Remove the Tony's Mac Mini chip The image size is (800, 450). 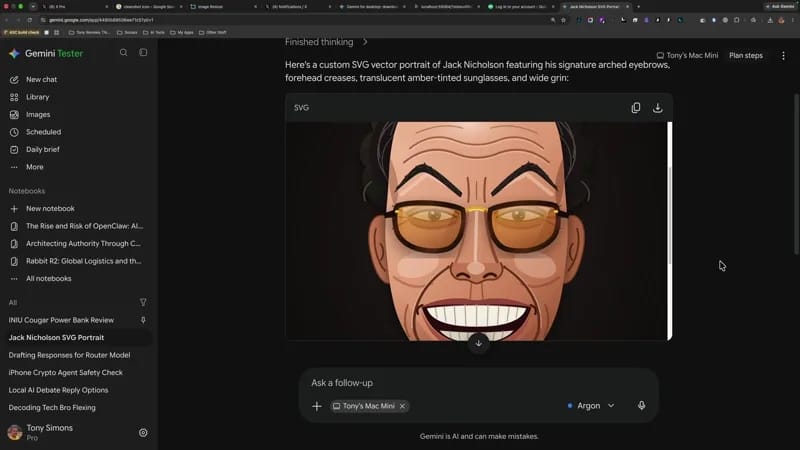pyautogui.click(x=403, y=406)
